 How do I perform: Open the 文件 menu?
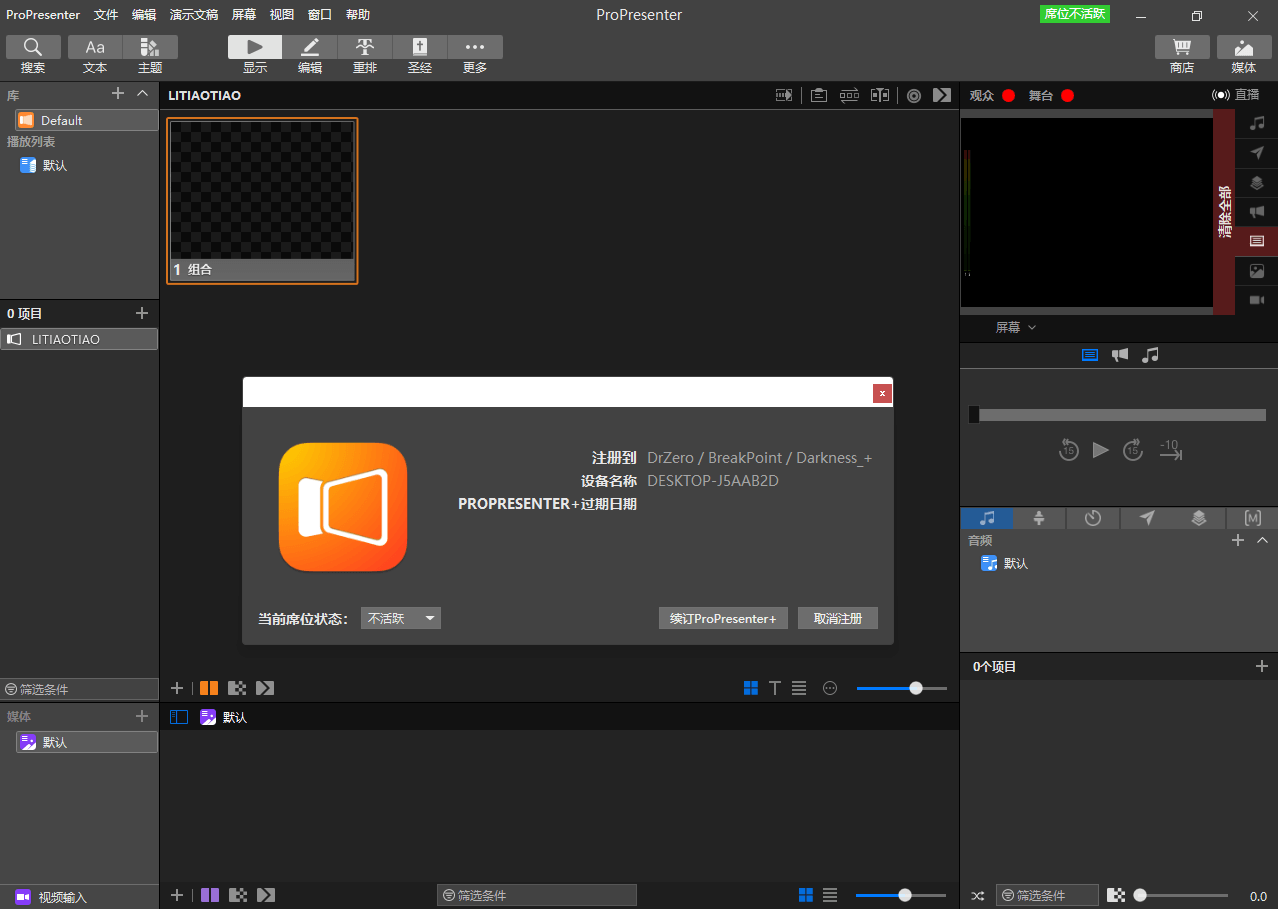click(x=106, y=15)
